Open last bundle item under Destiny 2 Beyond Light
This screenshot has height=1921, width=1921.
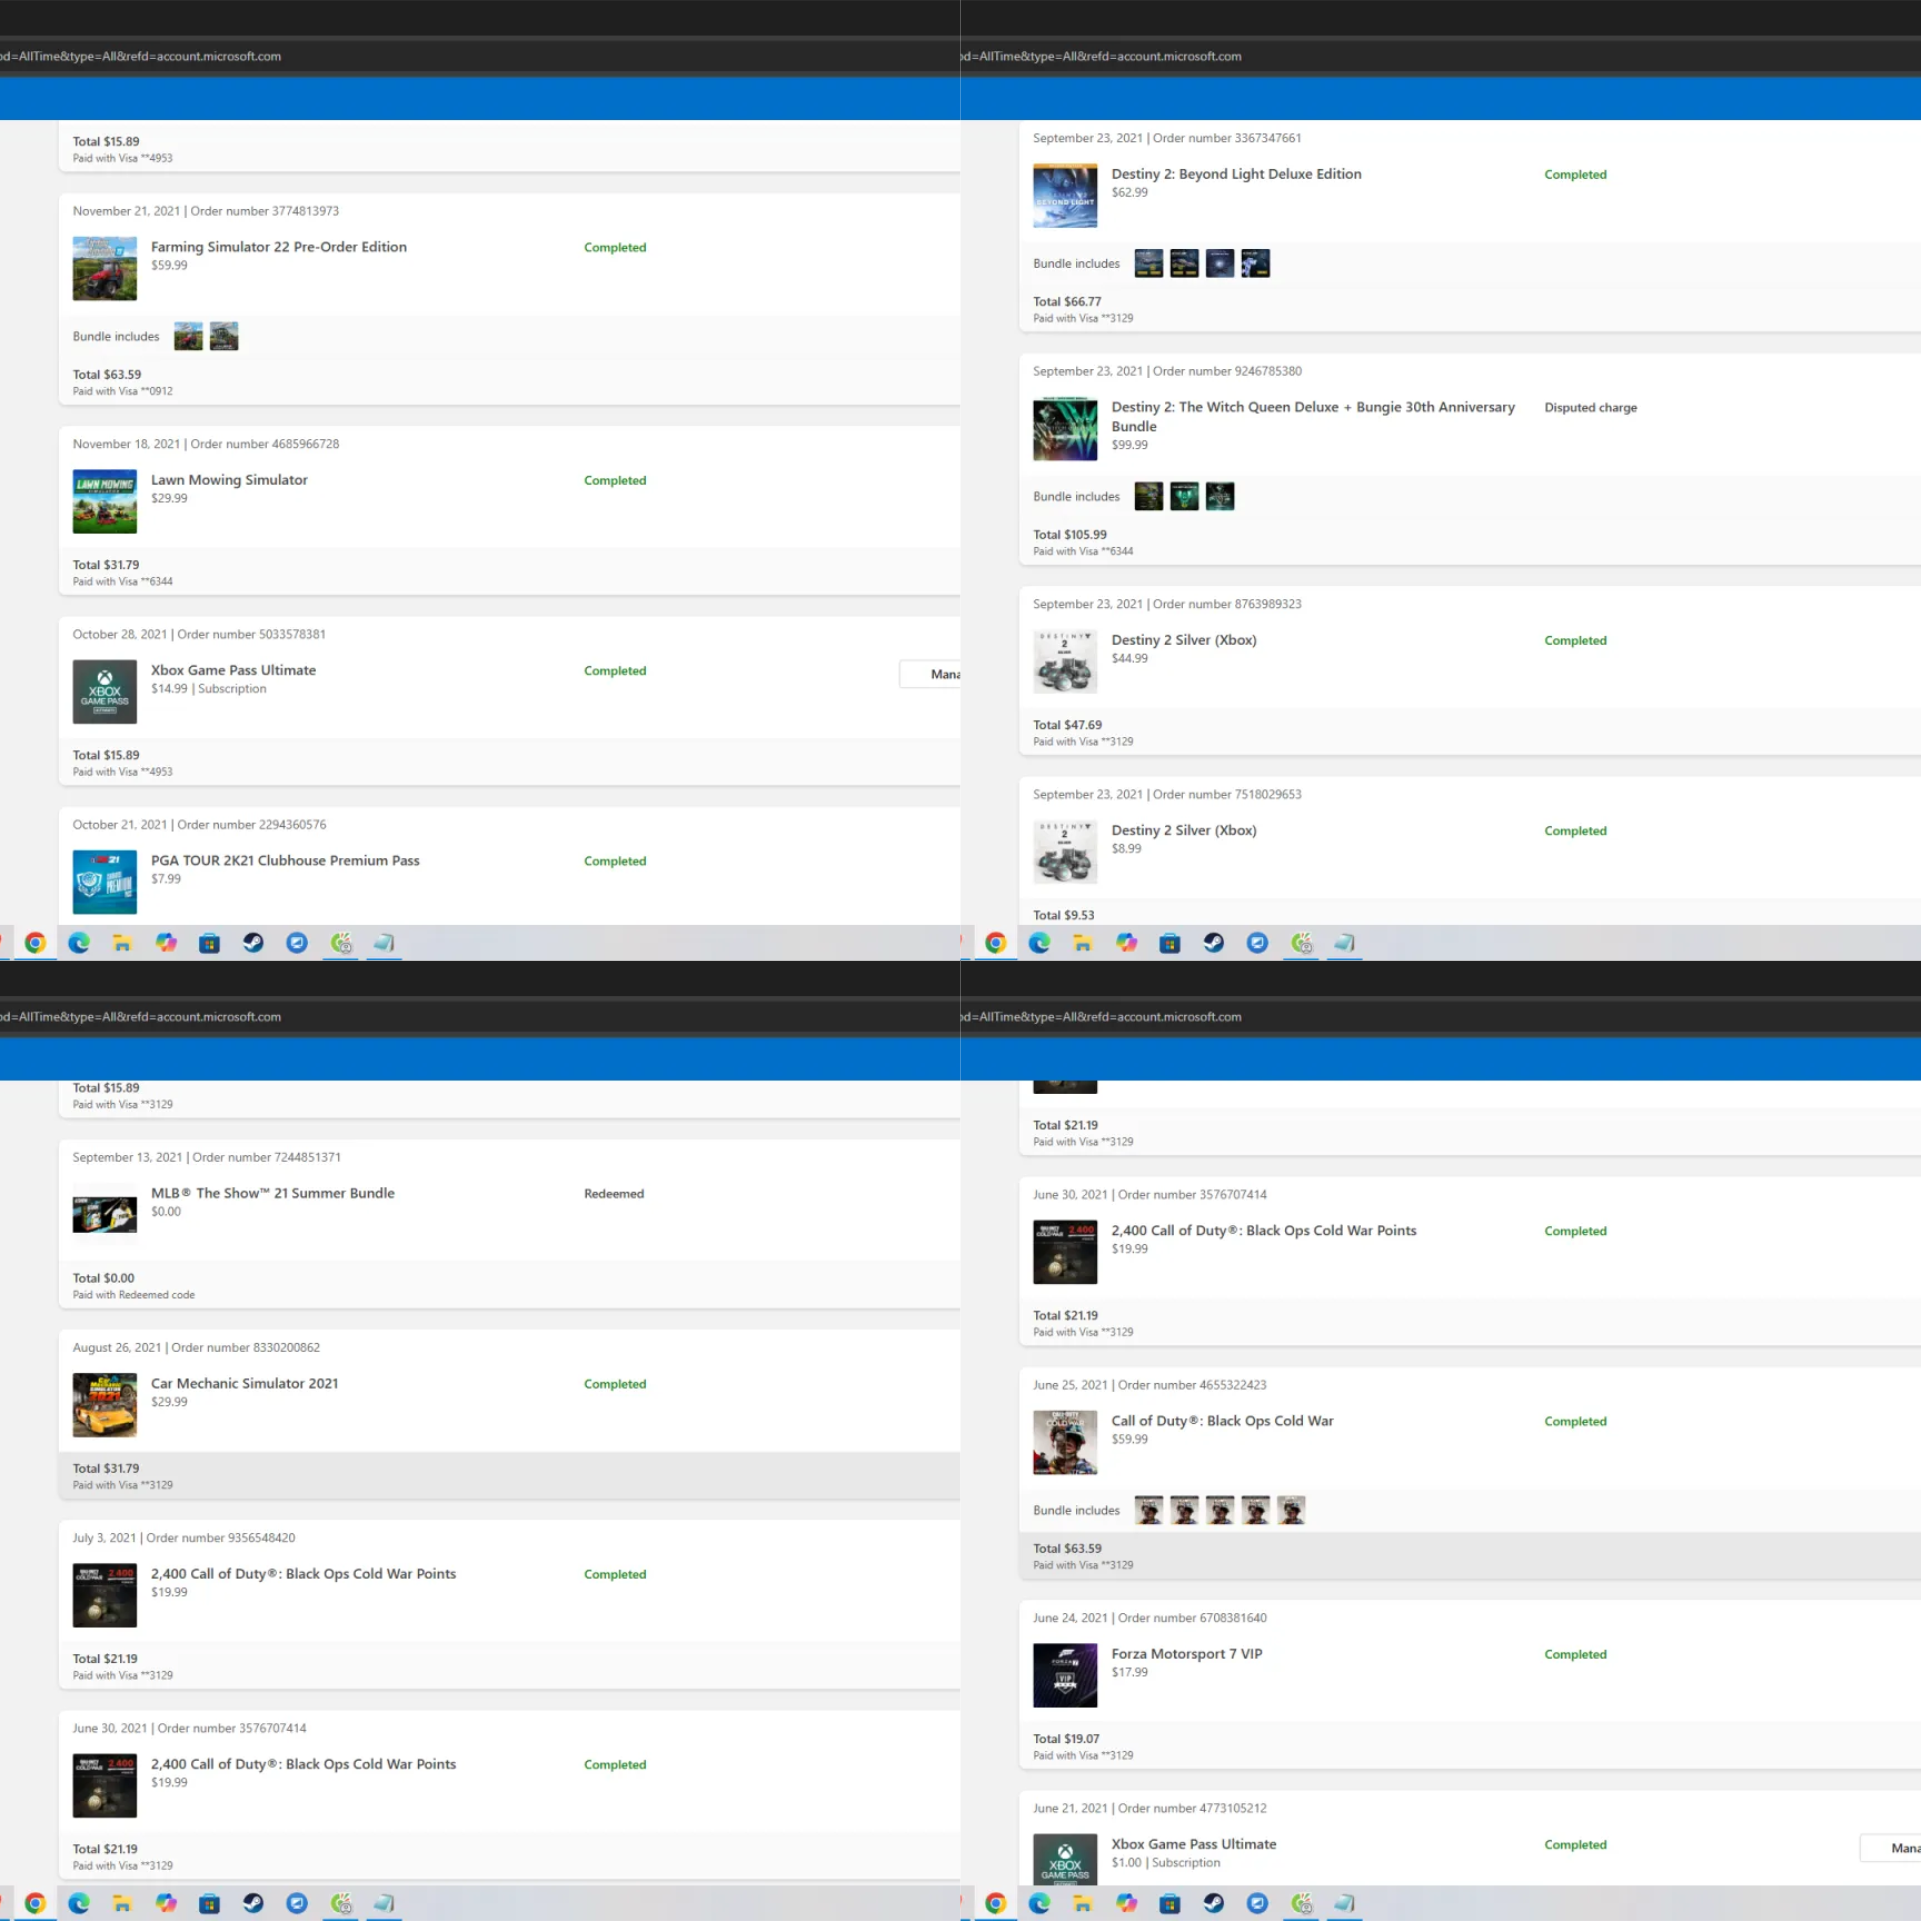pos(1255,263)
